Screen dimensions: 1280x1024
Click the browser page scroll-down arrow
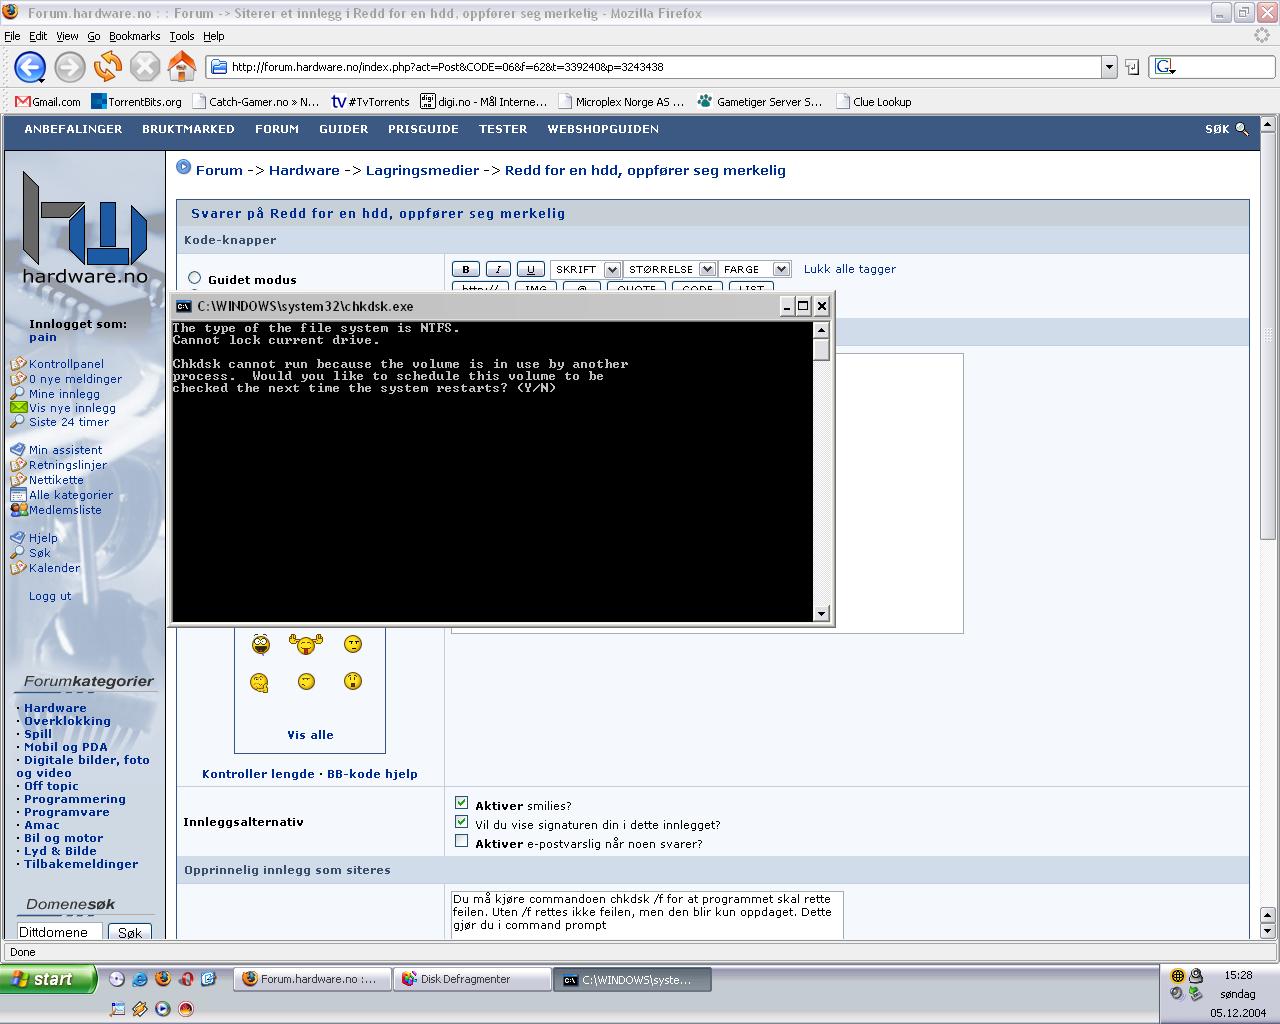click(x=1268, y=931)
